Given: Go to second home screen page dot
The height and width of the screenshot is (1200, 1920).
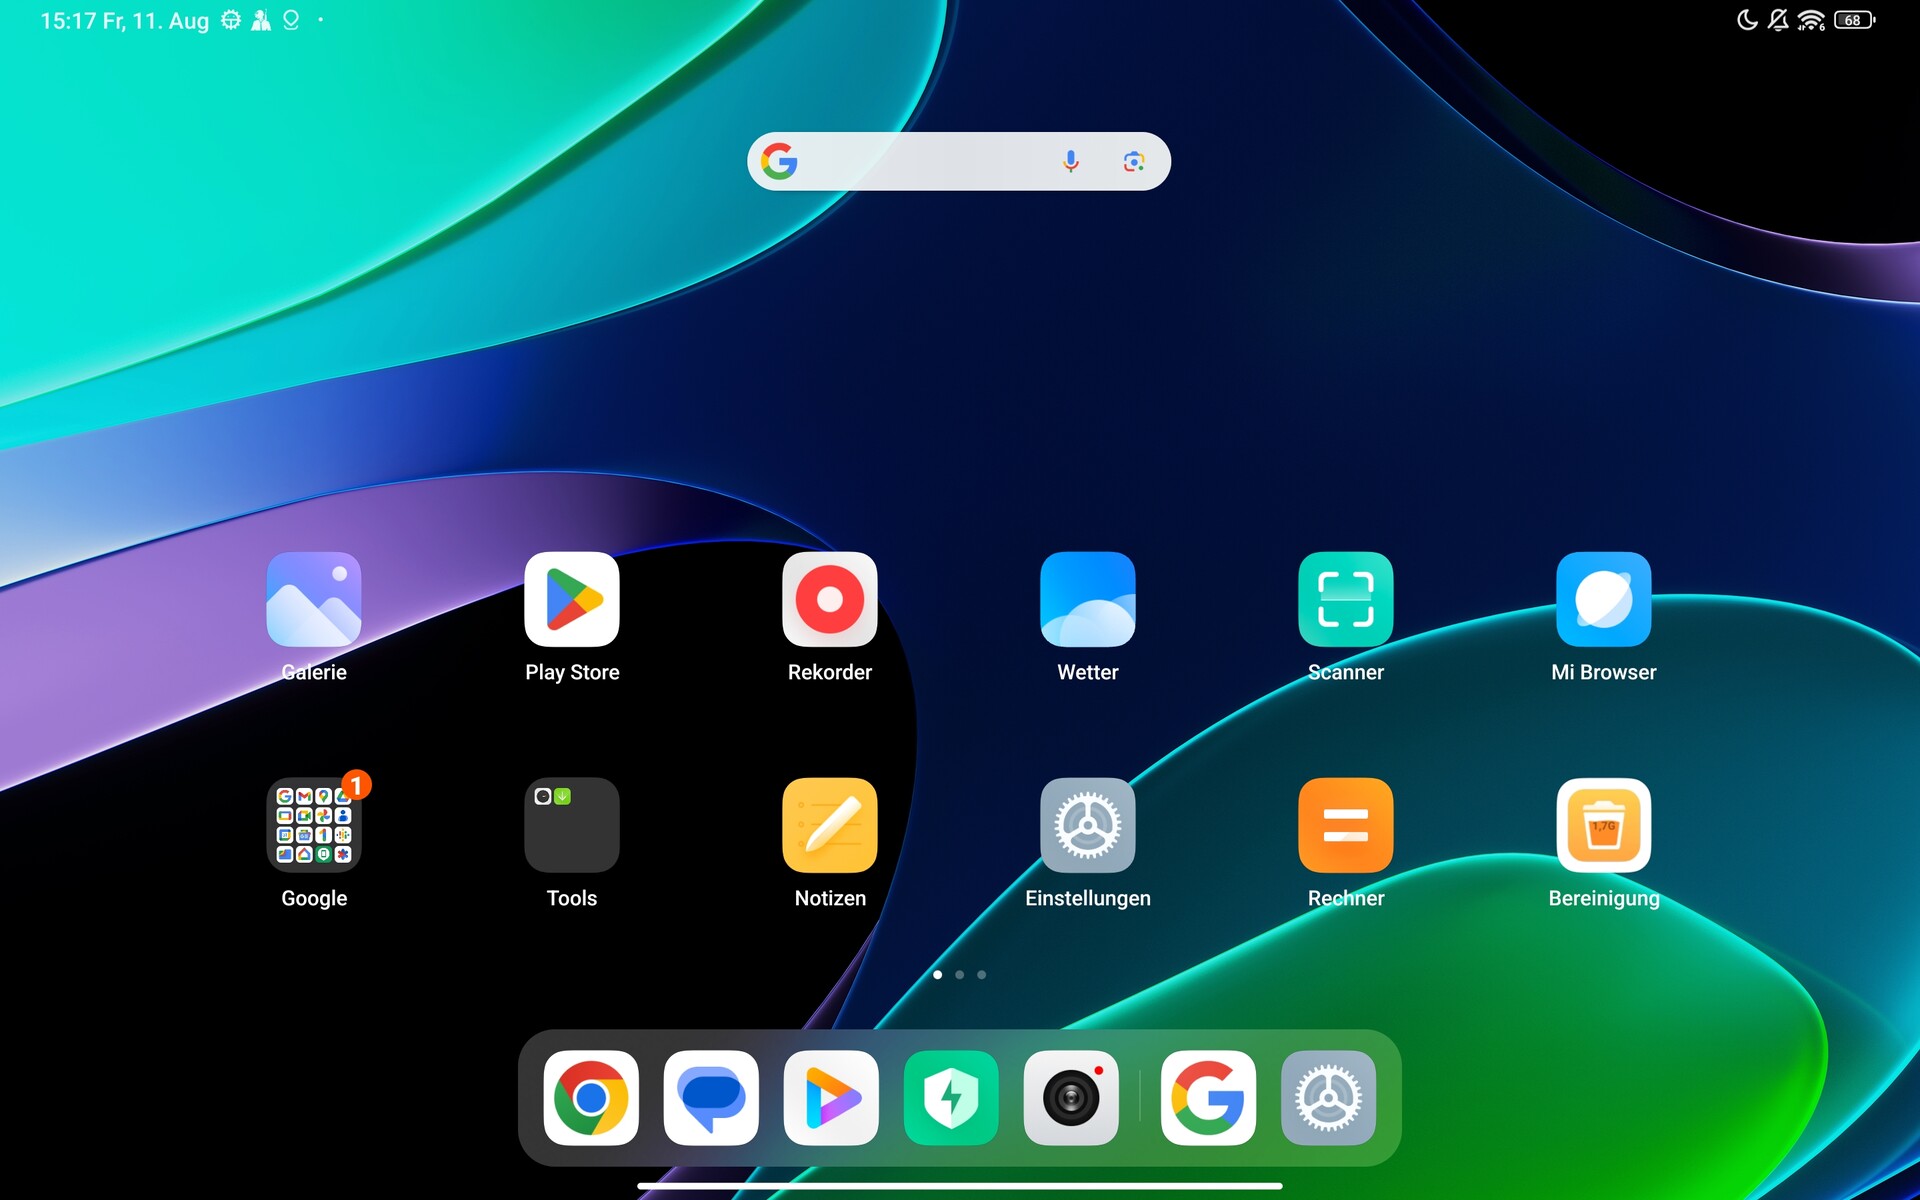Looking at the screenshot, I should 959,974.
